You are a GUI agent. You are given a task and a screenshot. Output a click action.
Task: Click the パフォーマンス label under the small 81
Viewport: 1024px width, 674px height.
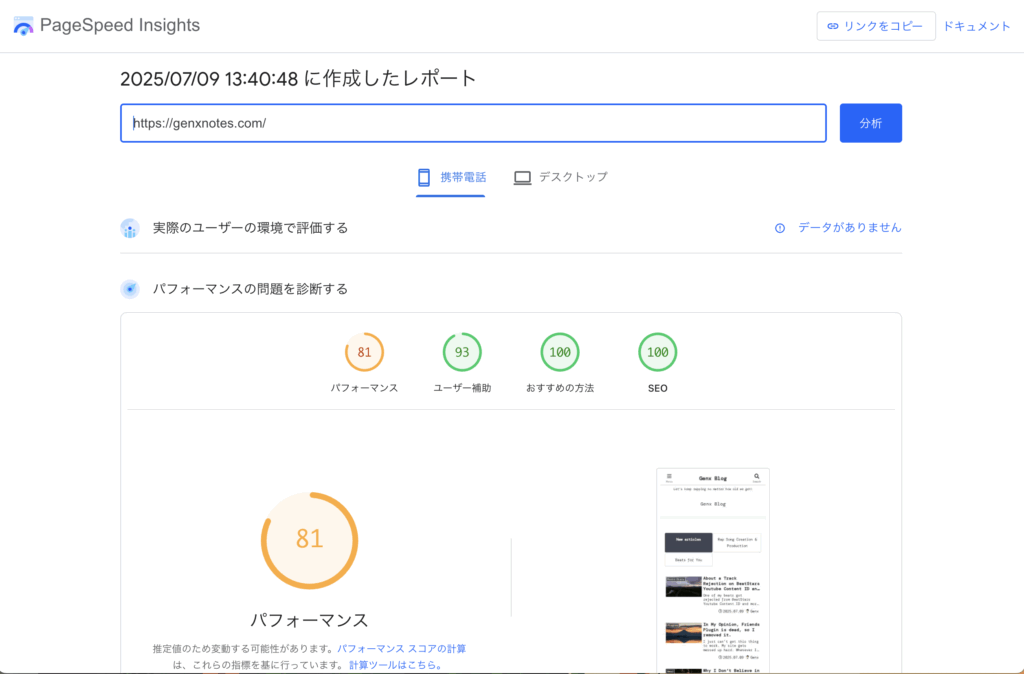point(364,388)
